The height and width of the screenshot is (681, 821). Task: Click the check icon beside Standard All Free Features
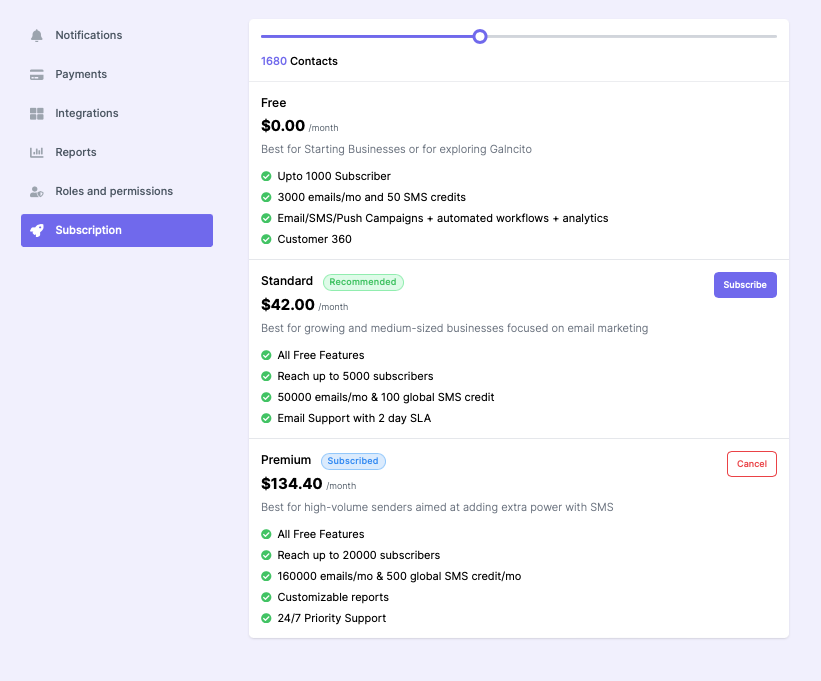[x=266, y=355]
